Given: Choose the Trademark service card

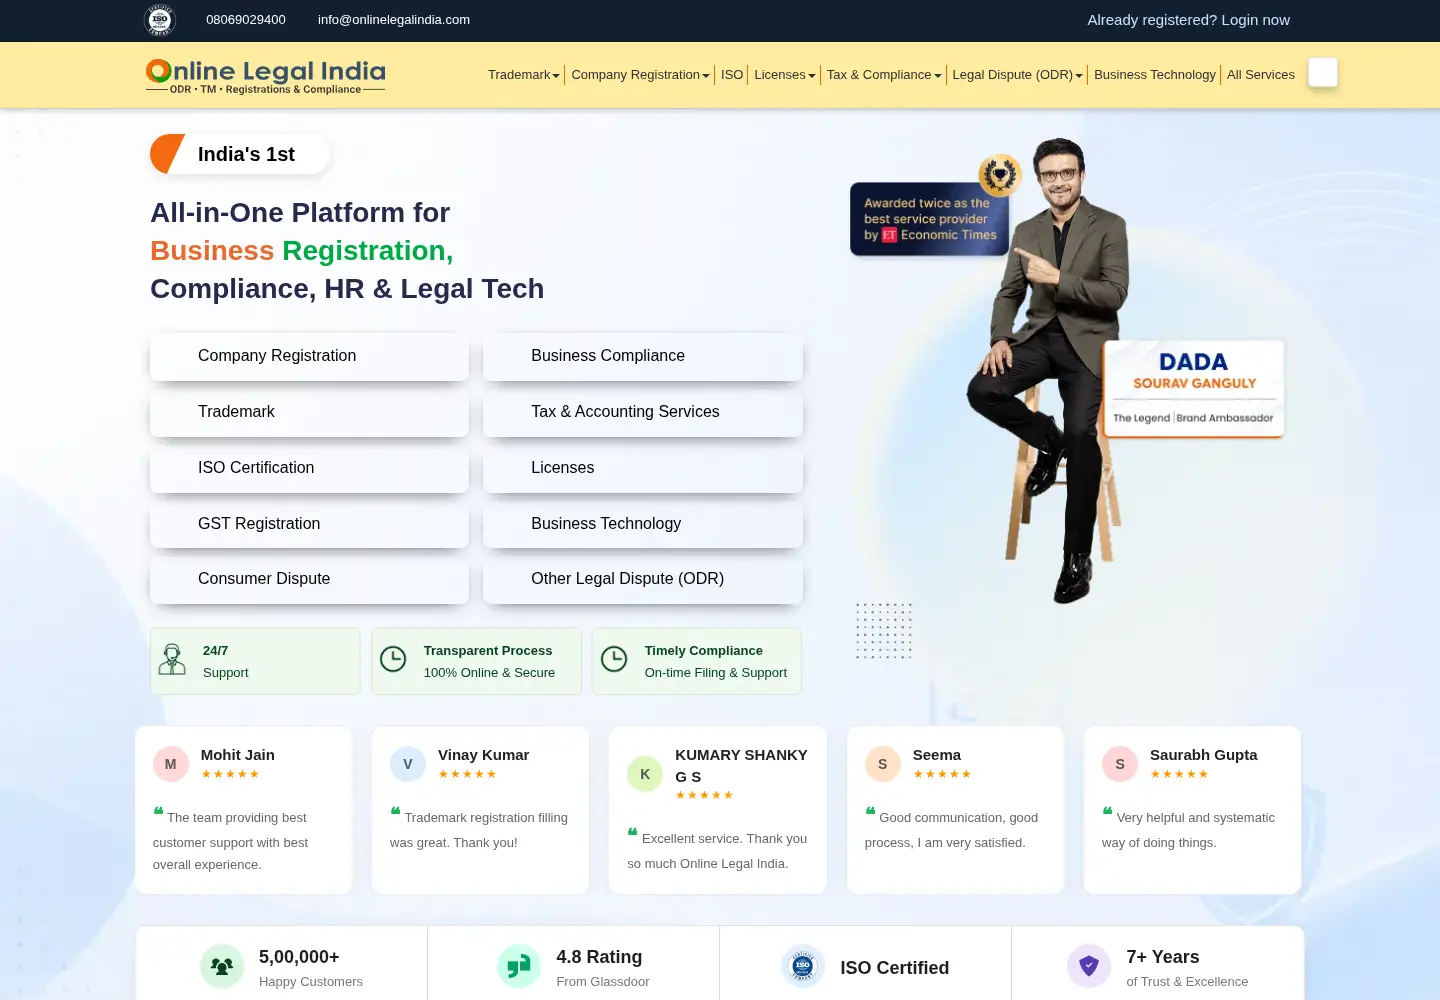Looking at the screenshot, I should tap(309, 412).
